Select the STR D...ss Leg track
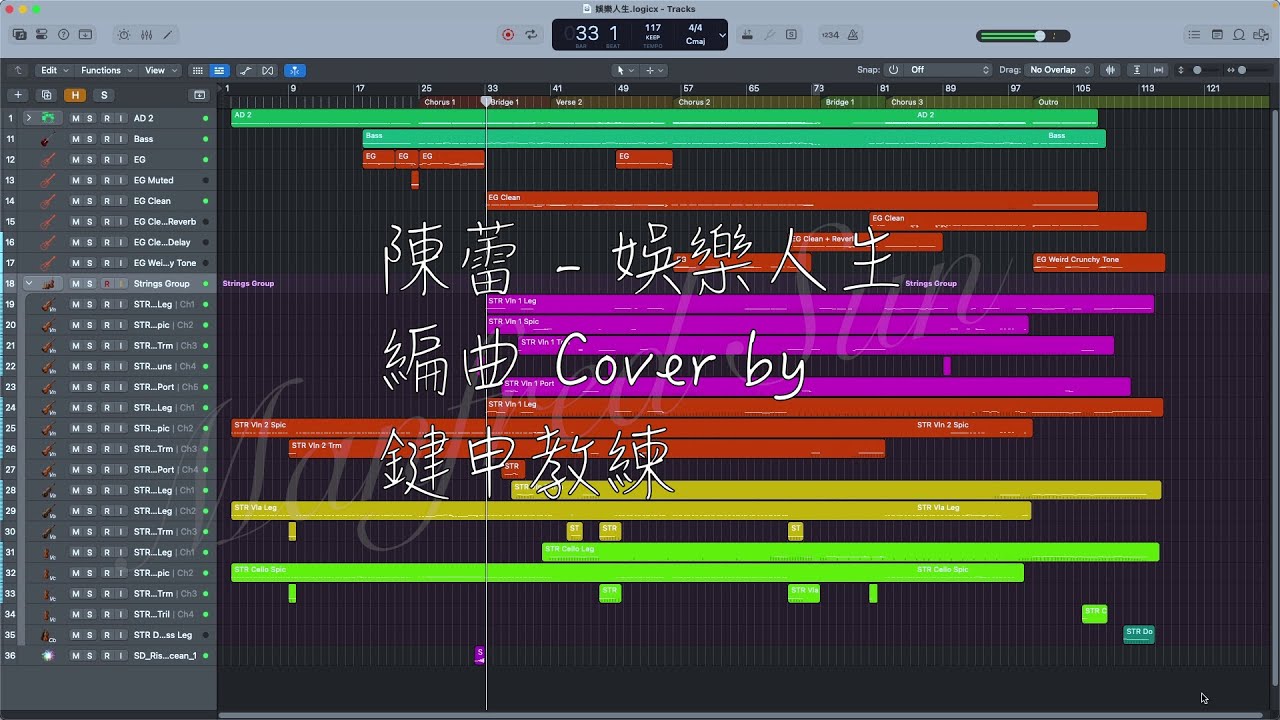This screenshot has width=1280, height=720. 108,635
